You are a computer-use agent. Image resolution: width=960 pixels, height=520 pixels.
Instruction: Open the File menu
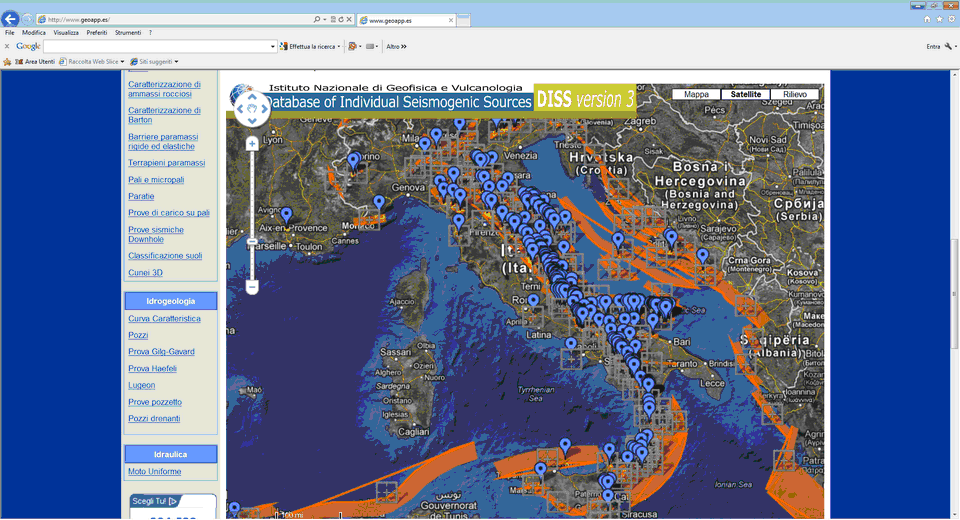10,32
